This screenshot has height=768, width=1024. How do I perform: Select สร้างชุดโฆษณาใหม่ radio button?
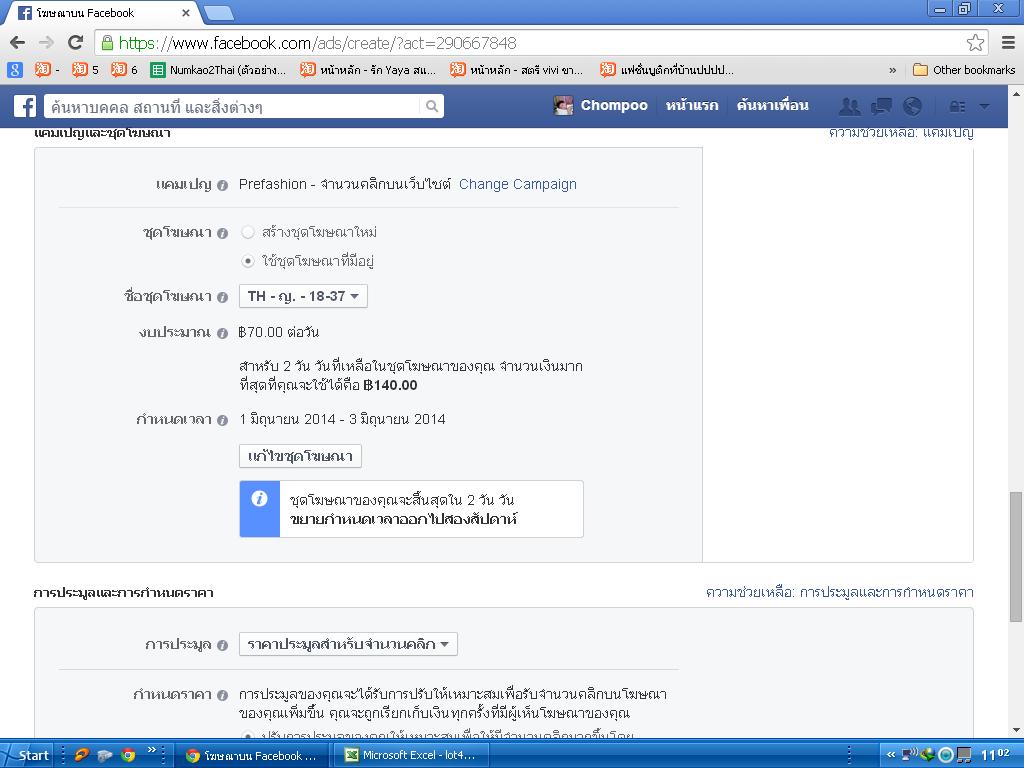point(248,232)
